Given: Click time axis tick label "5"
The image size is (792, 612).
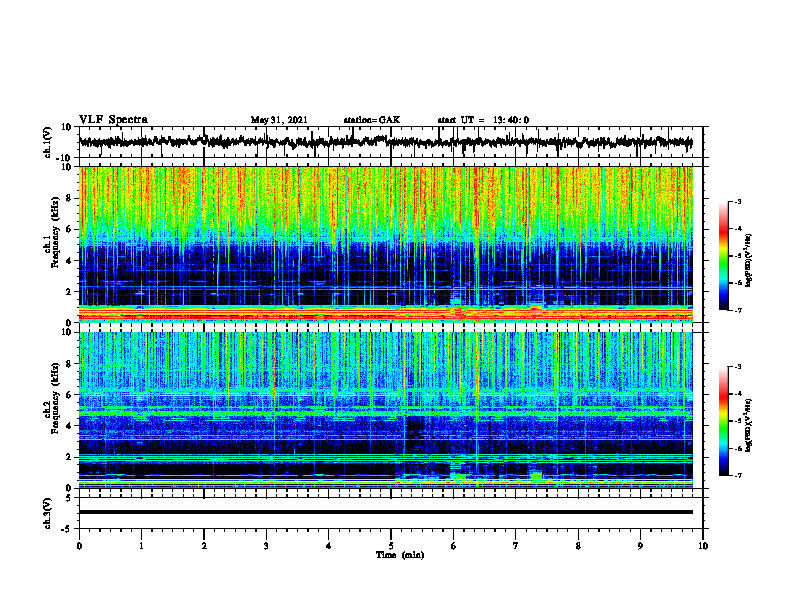Looking at the screenshot, I should [x=391, y=546].
